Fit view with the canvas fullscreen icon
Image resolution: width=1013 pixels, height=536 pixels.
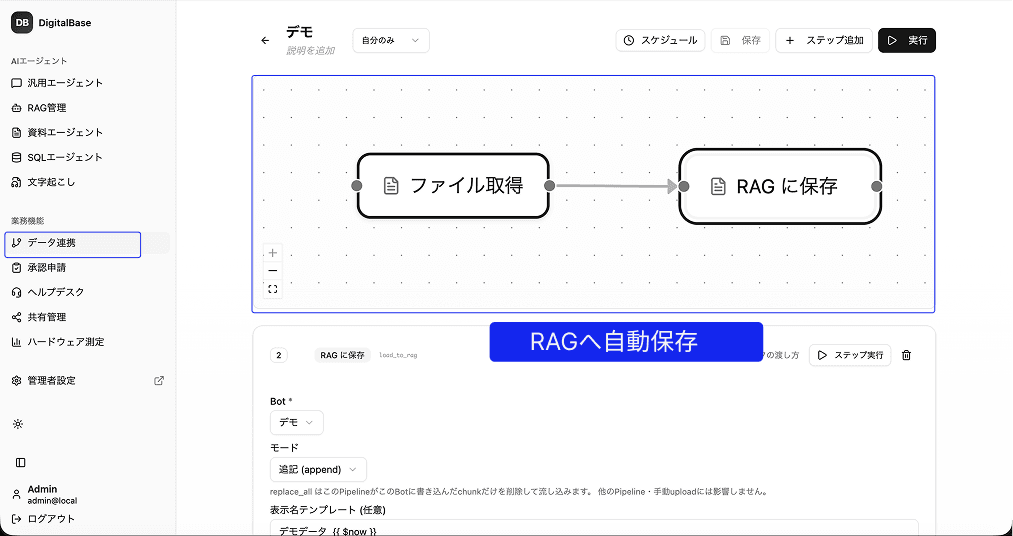(273, 289)
